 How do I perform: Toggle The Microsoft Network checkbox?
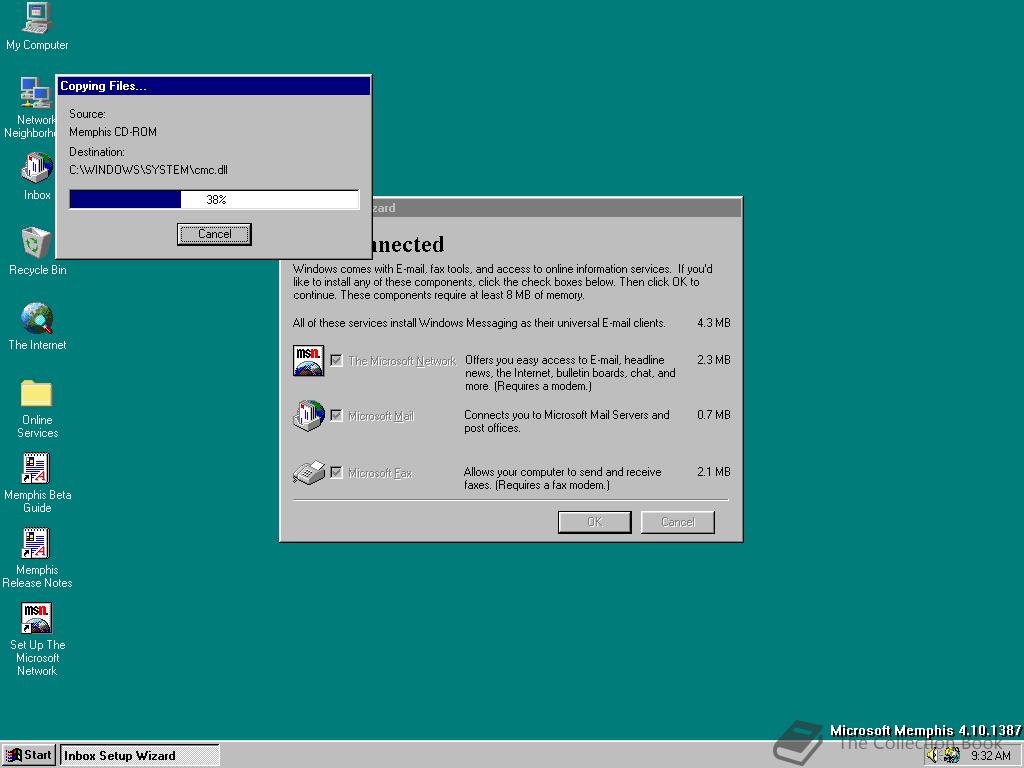(336, 360)
